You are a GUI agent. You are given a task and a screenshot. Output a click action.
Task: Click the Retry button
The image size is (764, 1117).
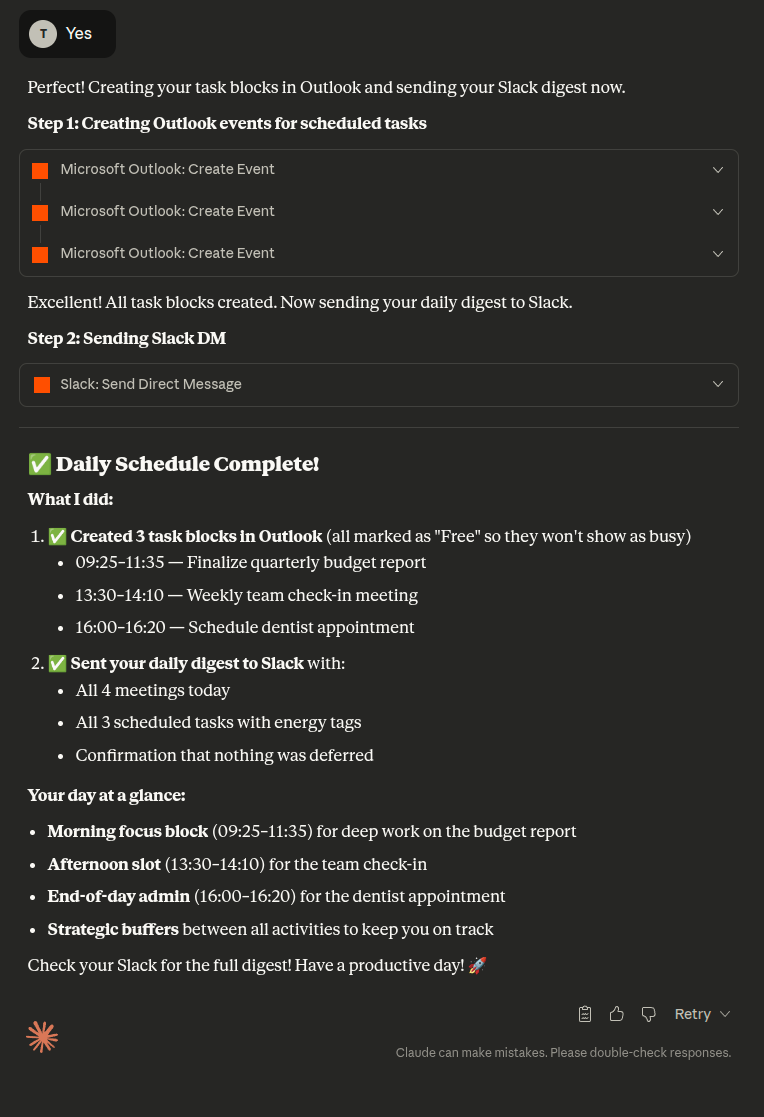[x=692, y=1013]
